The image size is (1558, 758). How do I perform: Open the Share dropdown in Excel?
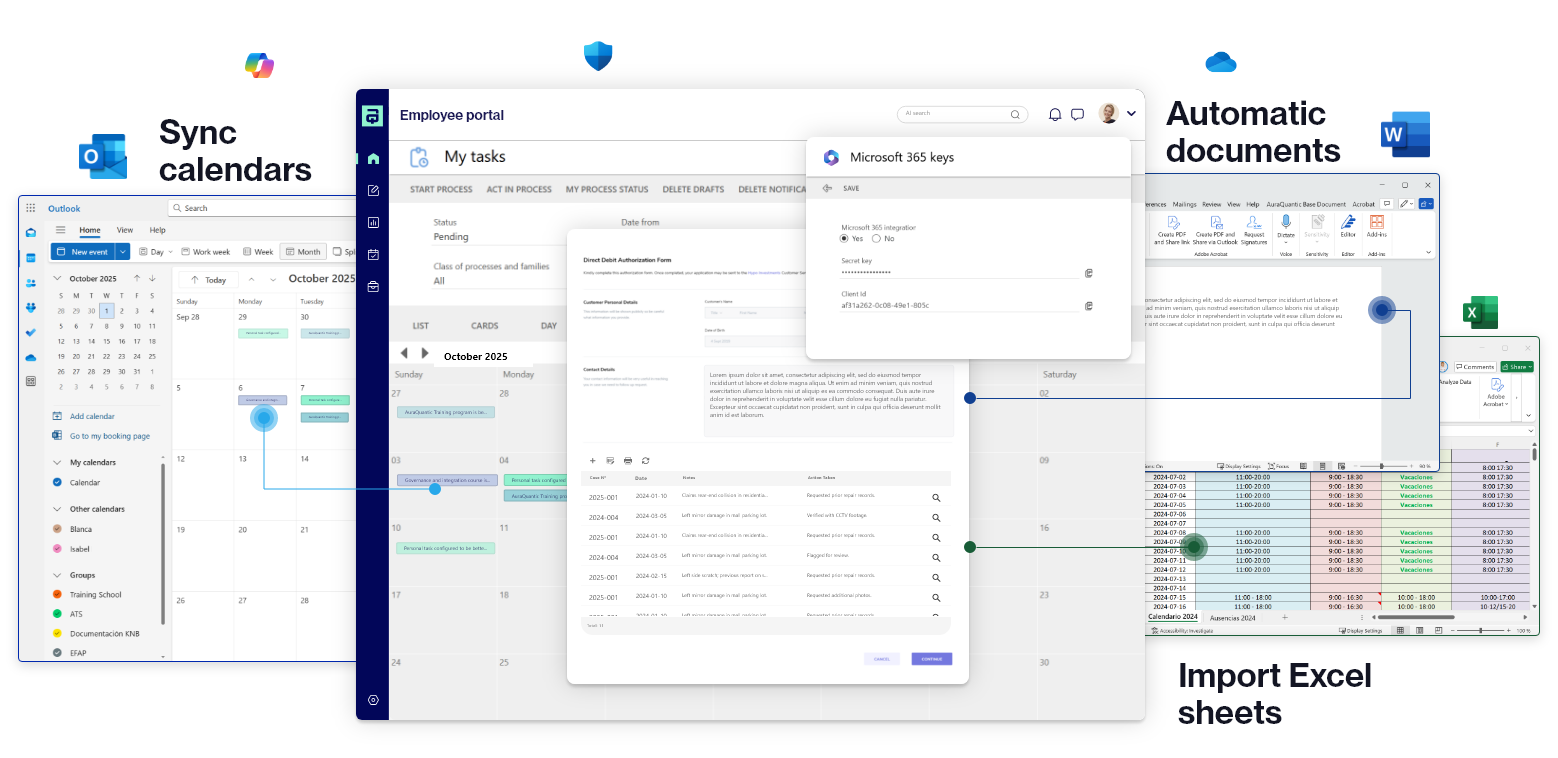[1531, 366]
